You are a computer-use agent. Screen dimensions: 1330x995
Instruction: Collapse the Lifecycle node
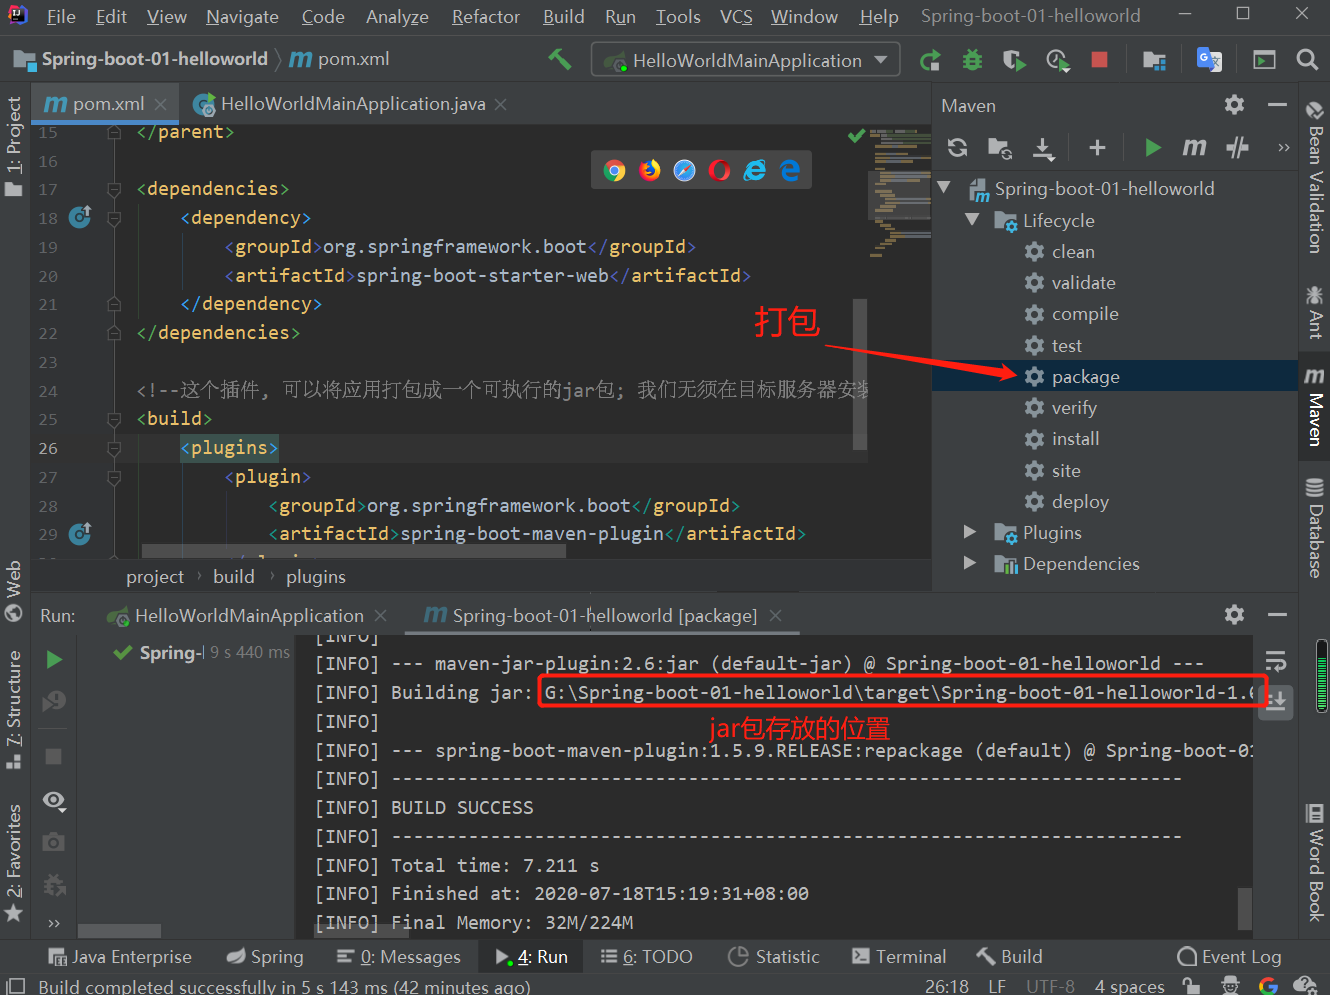tap(972, 219)
